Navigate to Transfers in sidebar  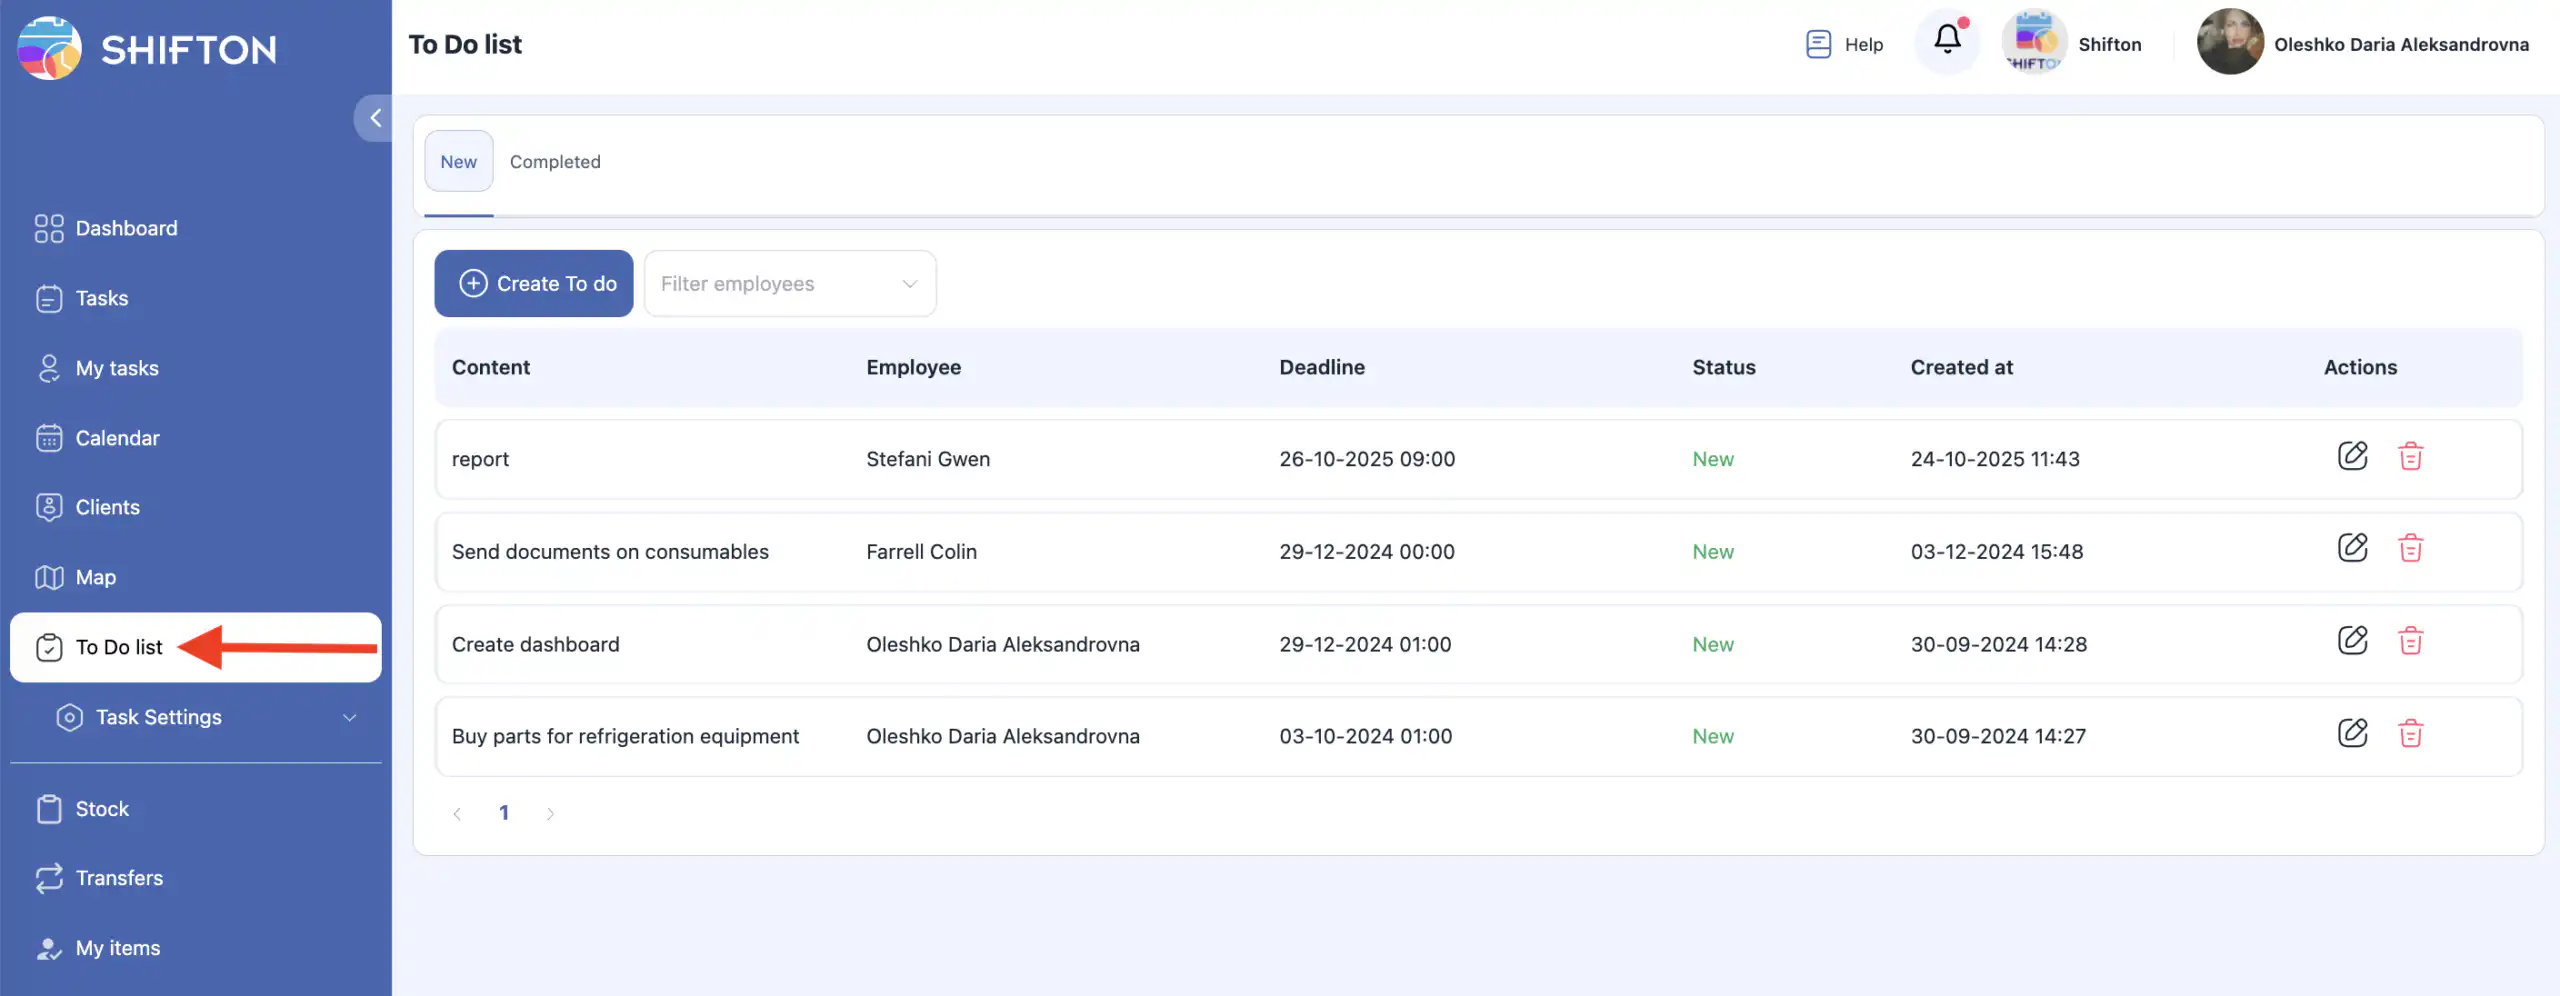pyautogui.click(x=119, y=878)
